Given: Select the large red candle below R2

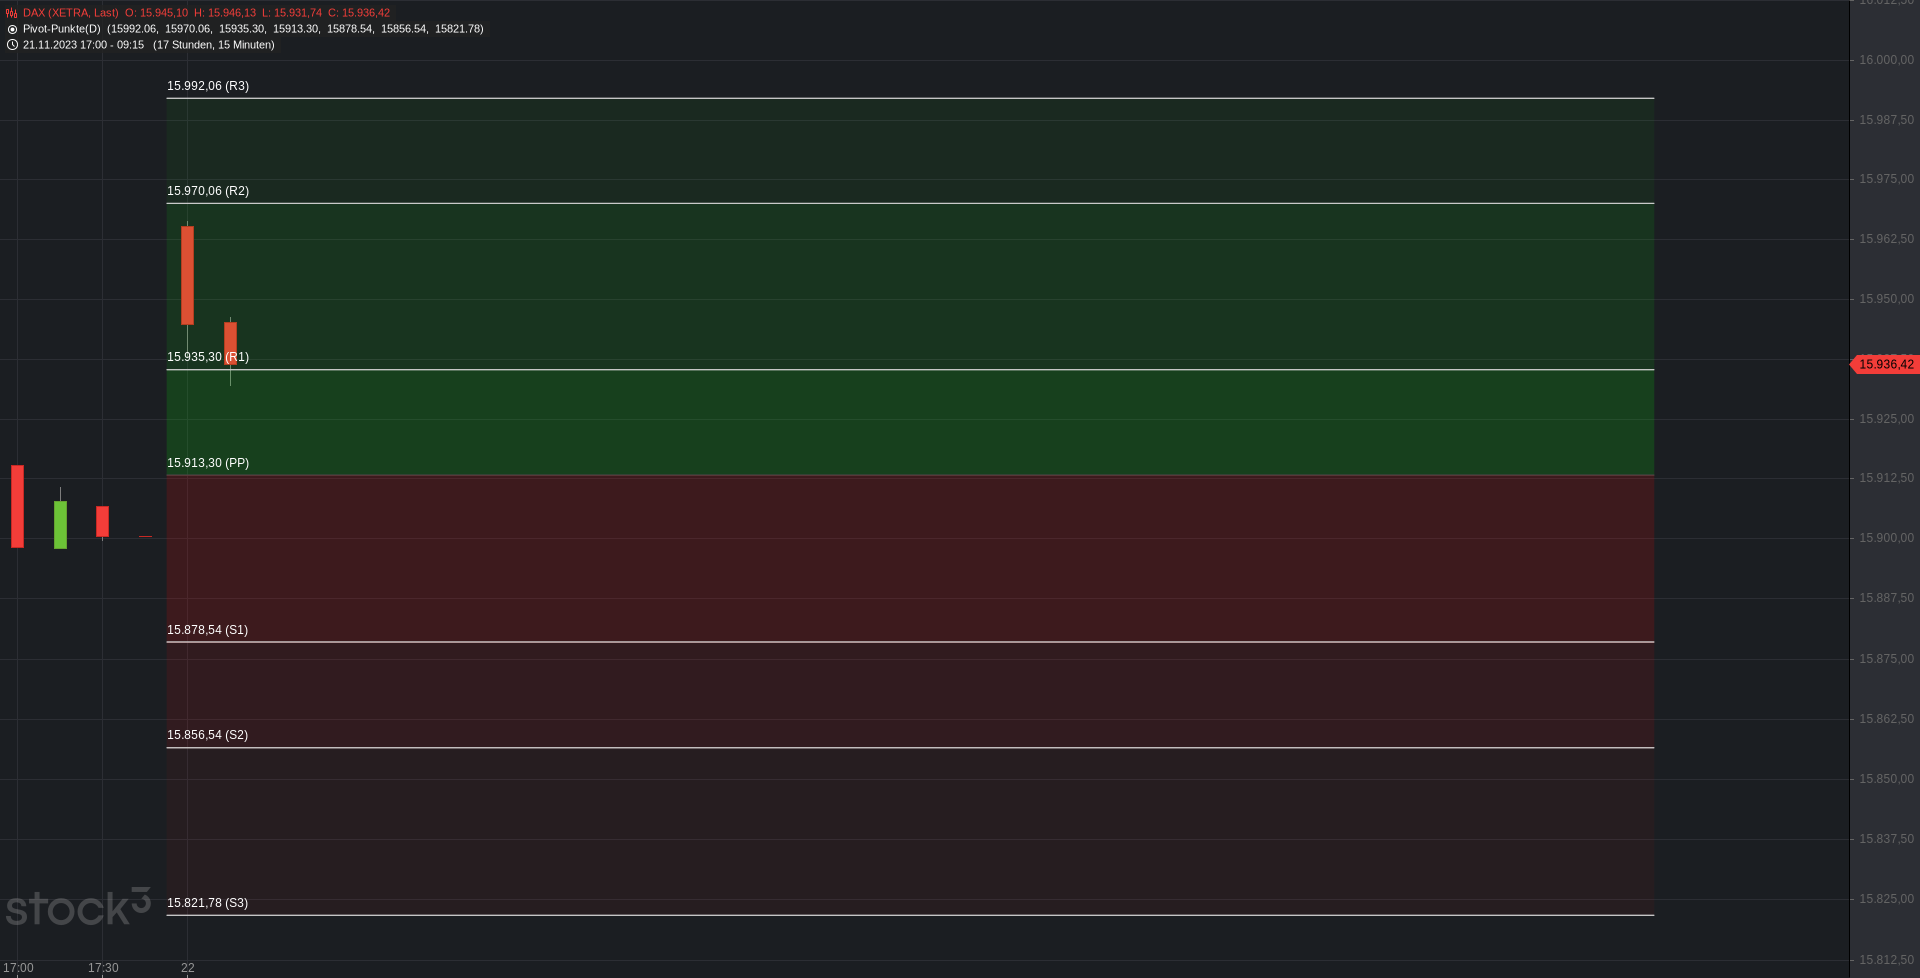Looking at the screenshot, I should tap(187, 275).
